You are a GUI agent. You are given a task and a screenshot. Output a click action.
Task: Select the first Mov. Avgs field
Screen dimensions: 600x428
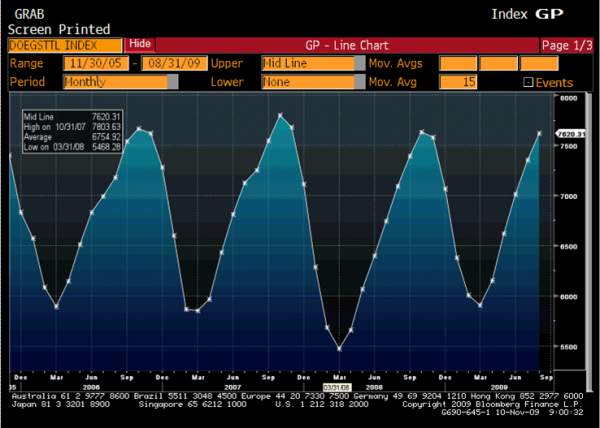point(458,63)
